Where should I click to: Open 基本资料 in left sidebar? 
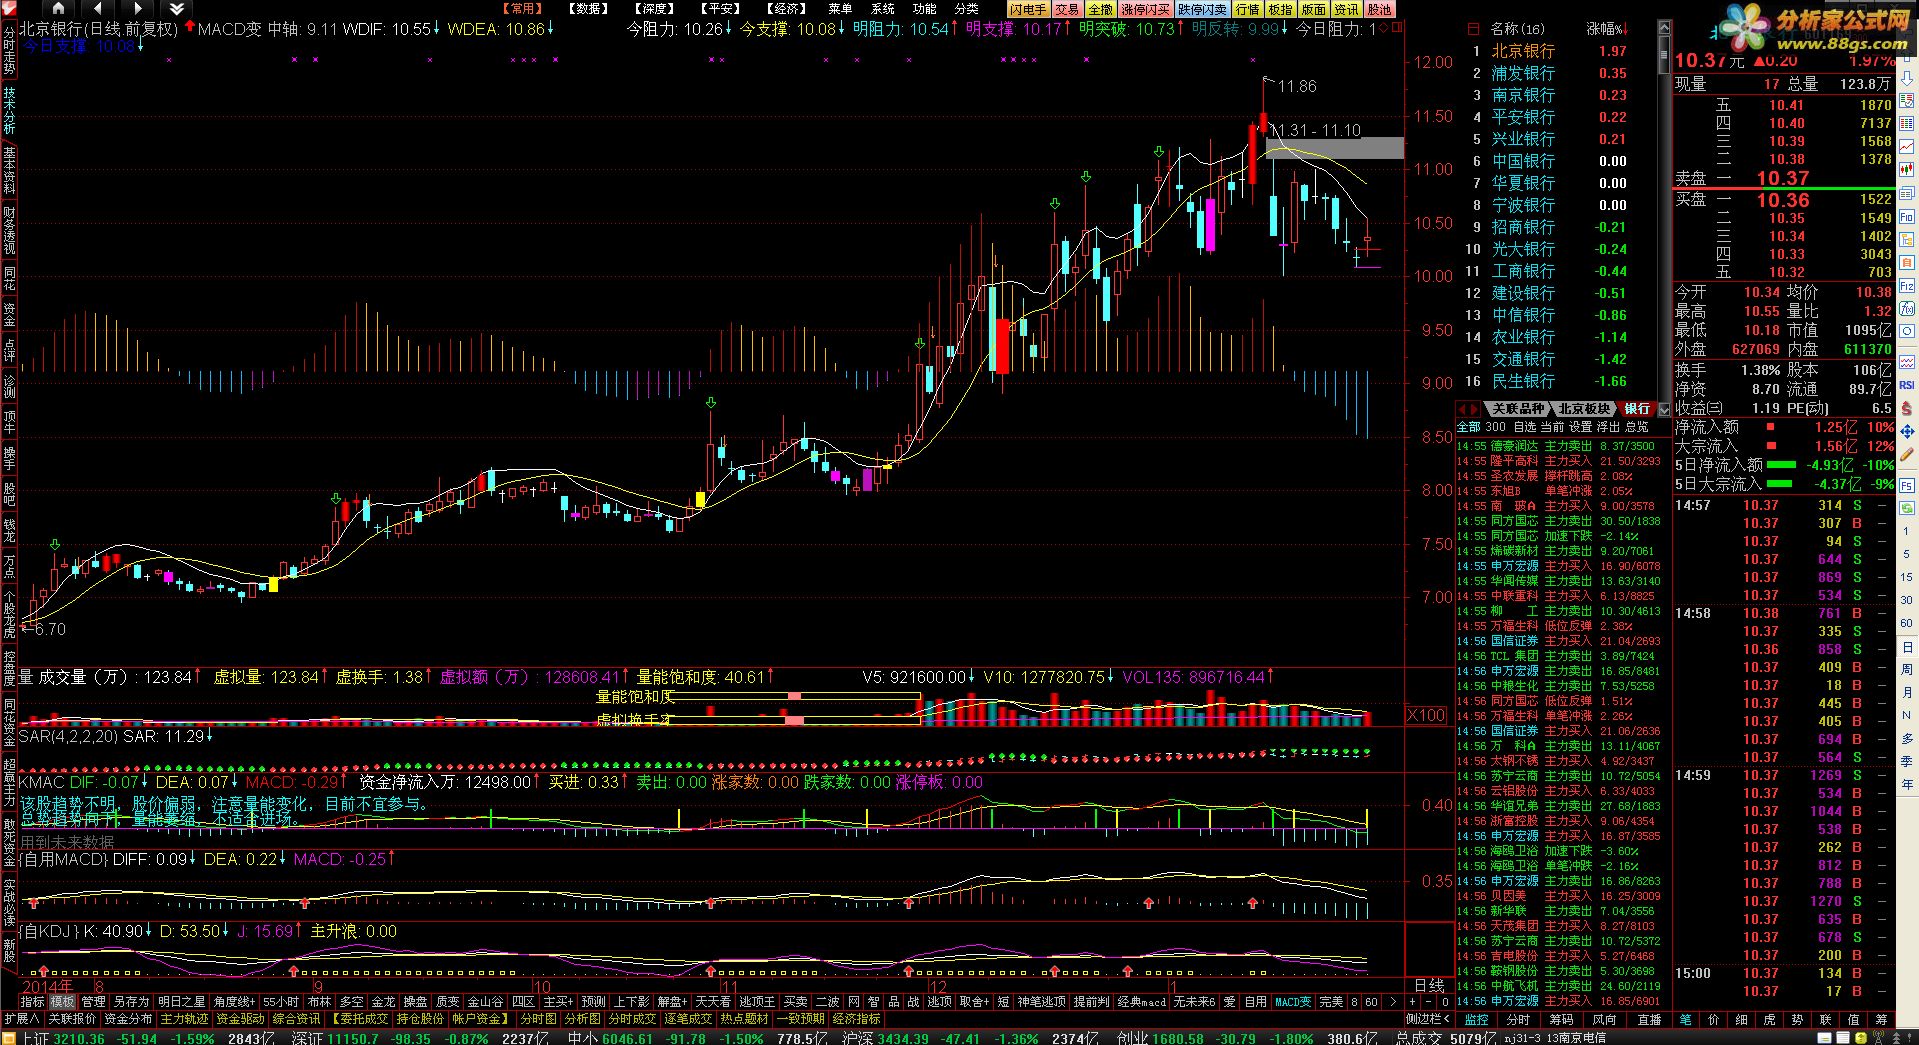pyautogui.click(x=9, y=171)
